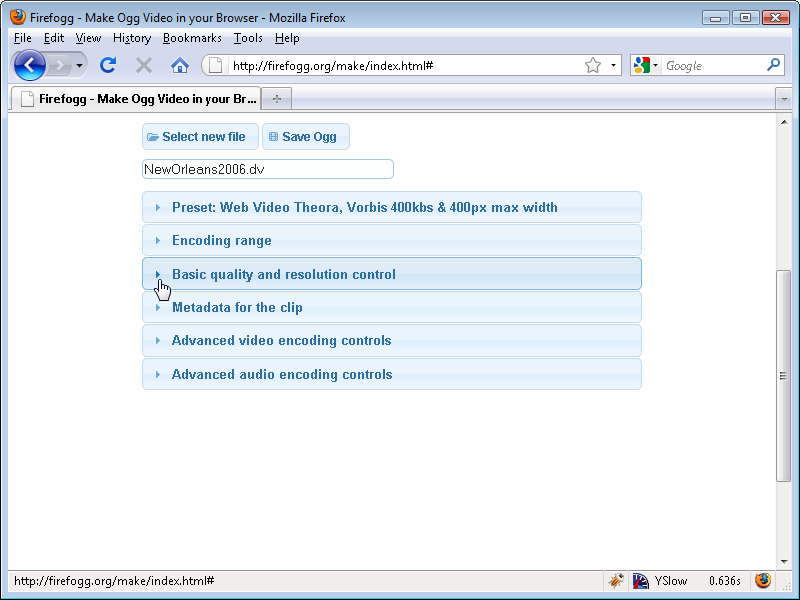The height and width of the screenshot is (600, 800).
Task: Click the page identity icon beside the URL
Action: (214, 64)
